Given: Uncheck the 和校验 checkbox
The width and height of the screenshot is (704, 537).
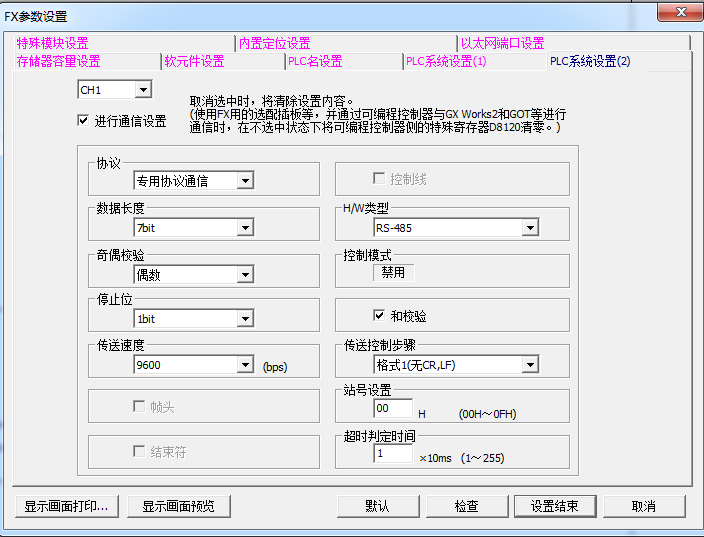Looking at the screenshot, I should click(379, 315).
